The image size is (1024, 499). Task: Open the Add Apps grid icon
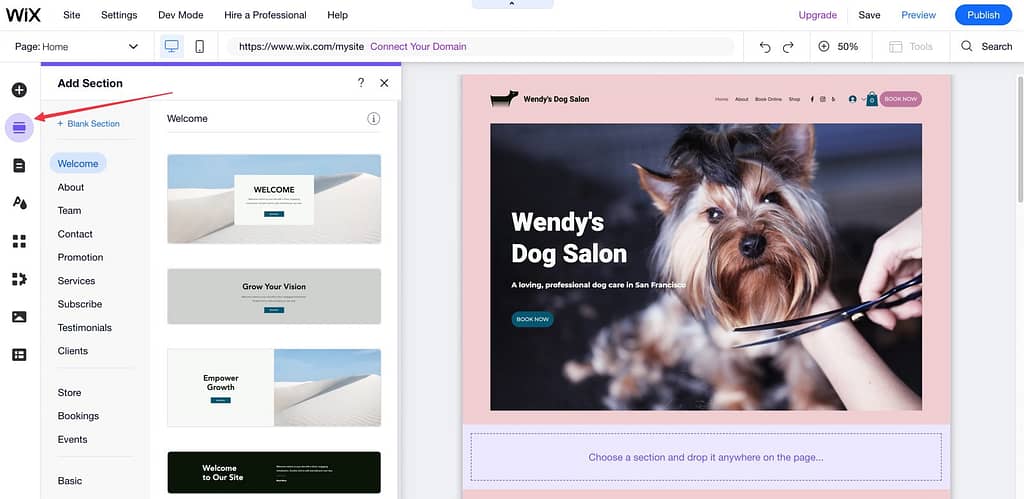20,241
